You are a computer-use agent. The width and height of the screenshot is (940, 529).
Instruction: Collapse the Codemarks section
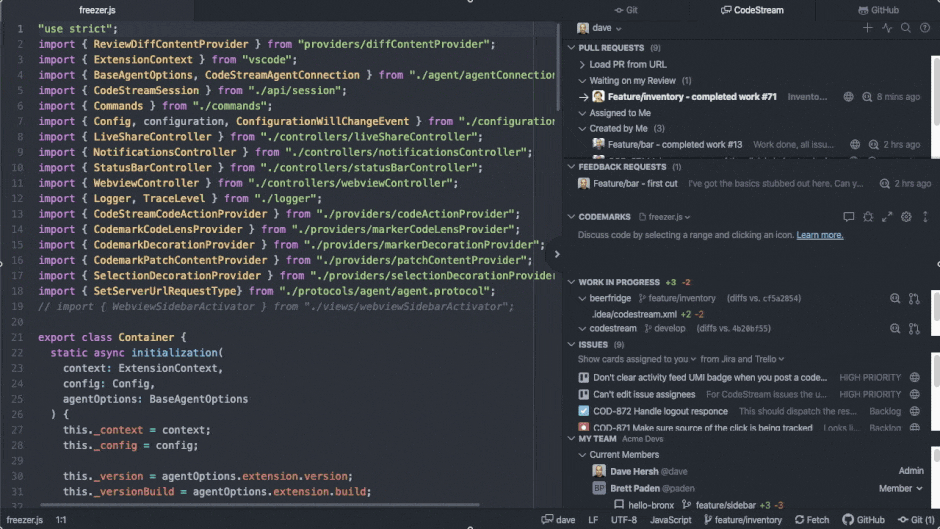point(571,217)
